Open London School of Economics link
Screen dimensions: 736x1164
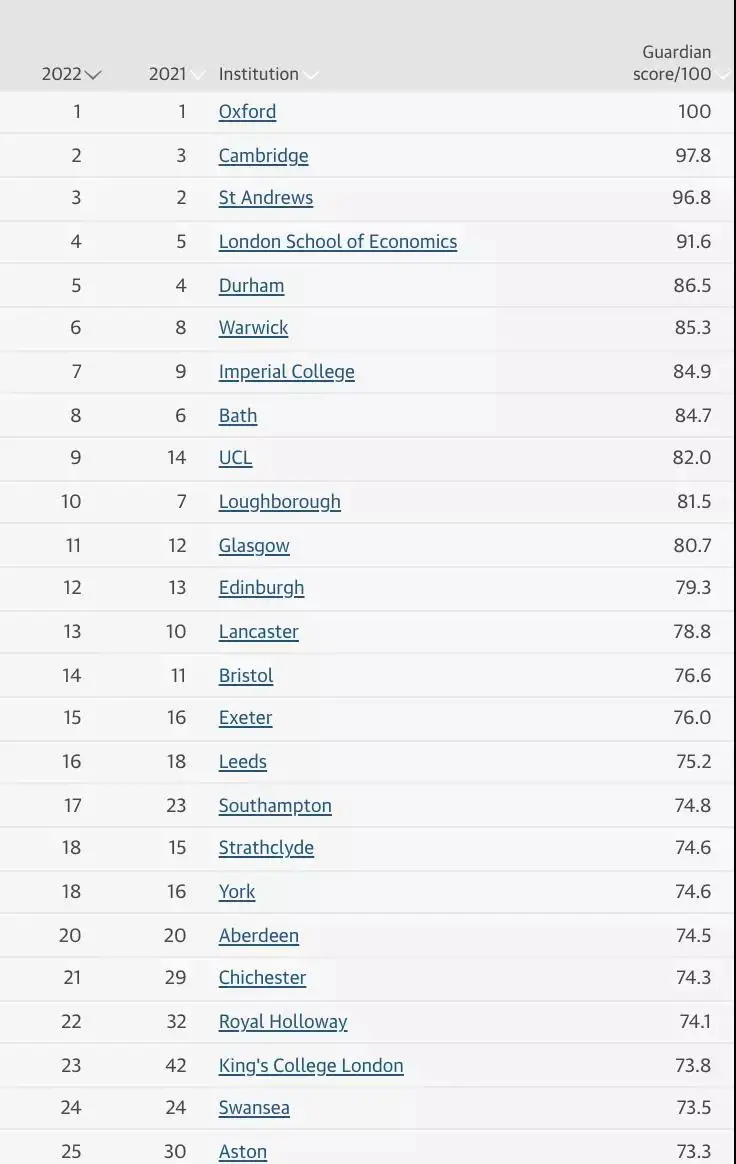click(338, 242)
